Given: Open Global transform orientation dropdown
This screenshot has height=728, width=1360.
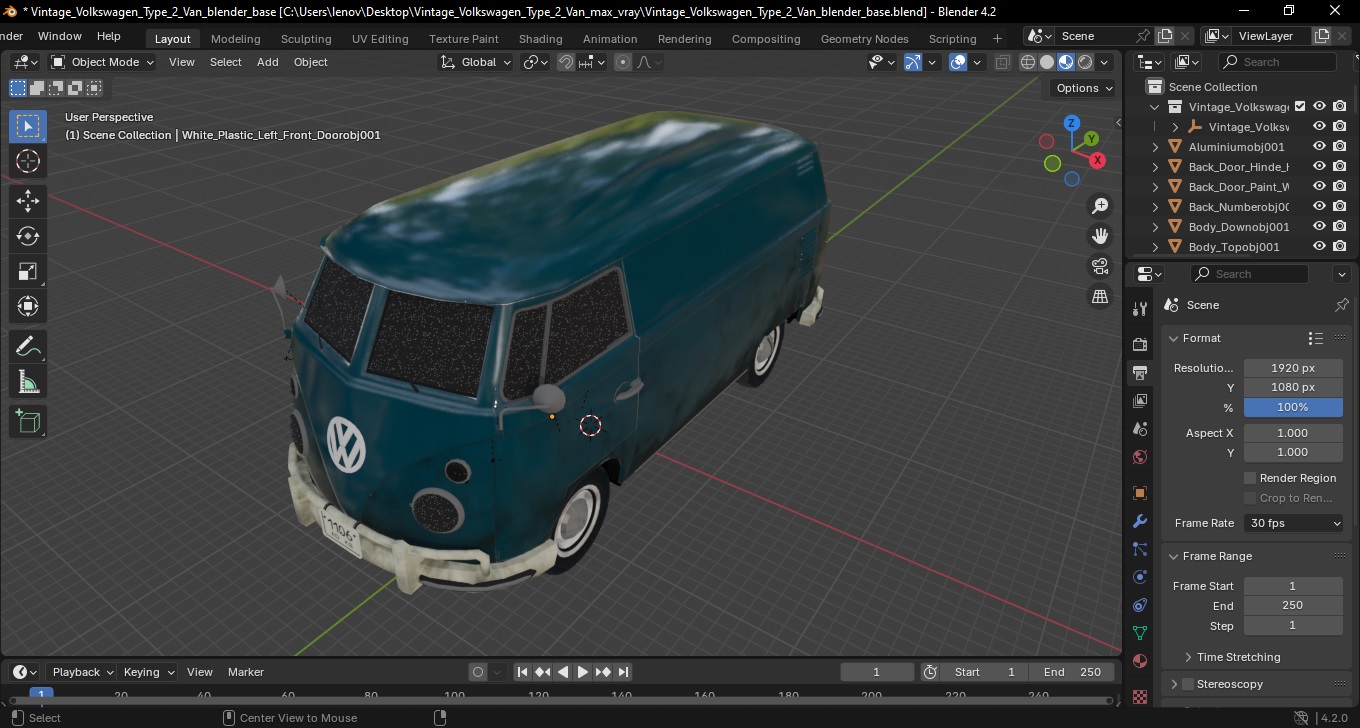Looking at the screenshot, I should [476, 62].
